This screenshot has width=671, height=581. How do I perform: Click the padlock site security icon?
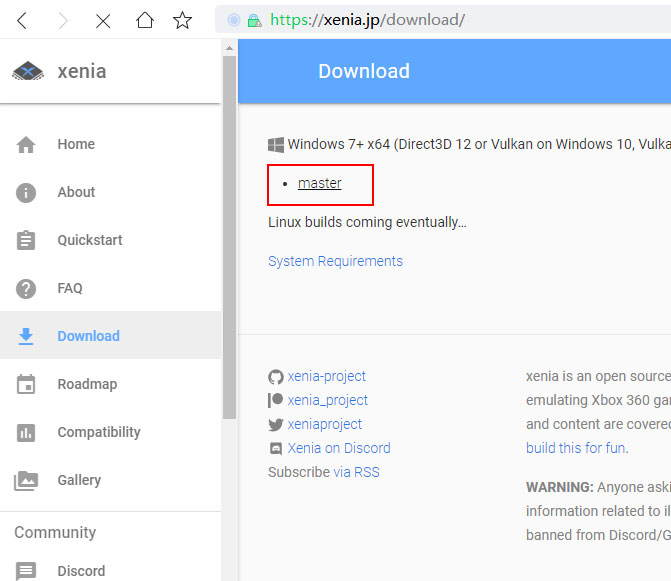(254, 20)
